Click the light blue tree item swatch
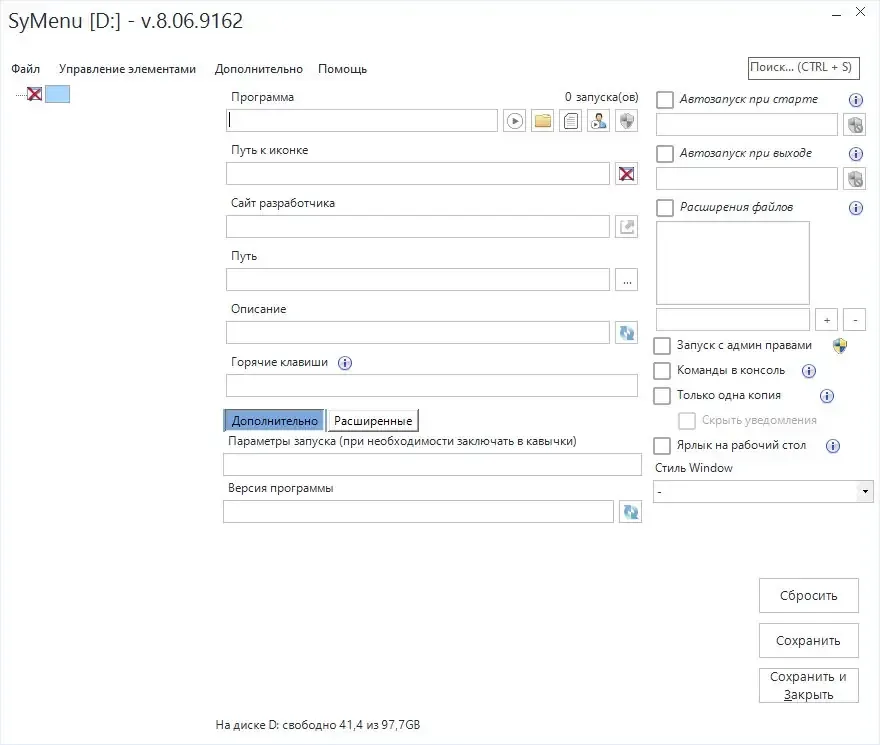Screen dimensions: 880x745 57,94
